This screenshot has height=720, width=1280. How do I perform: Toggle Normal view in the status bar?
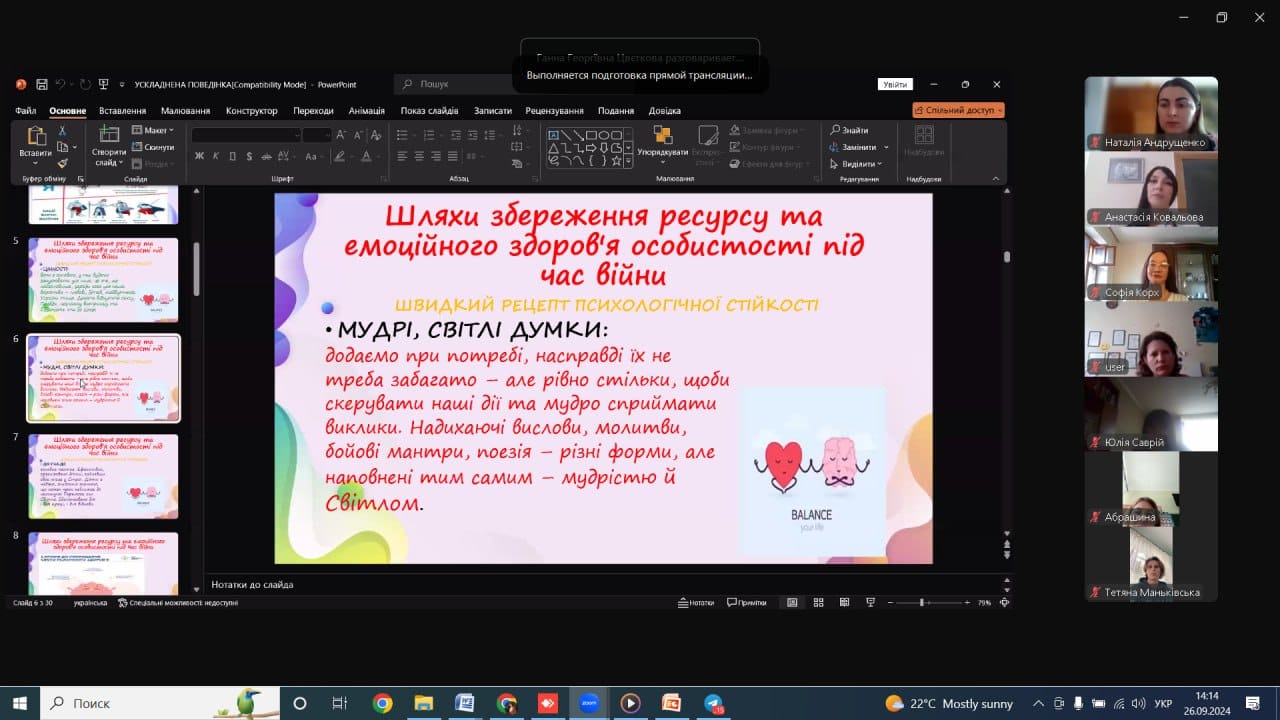point(792,603)
